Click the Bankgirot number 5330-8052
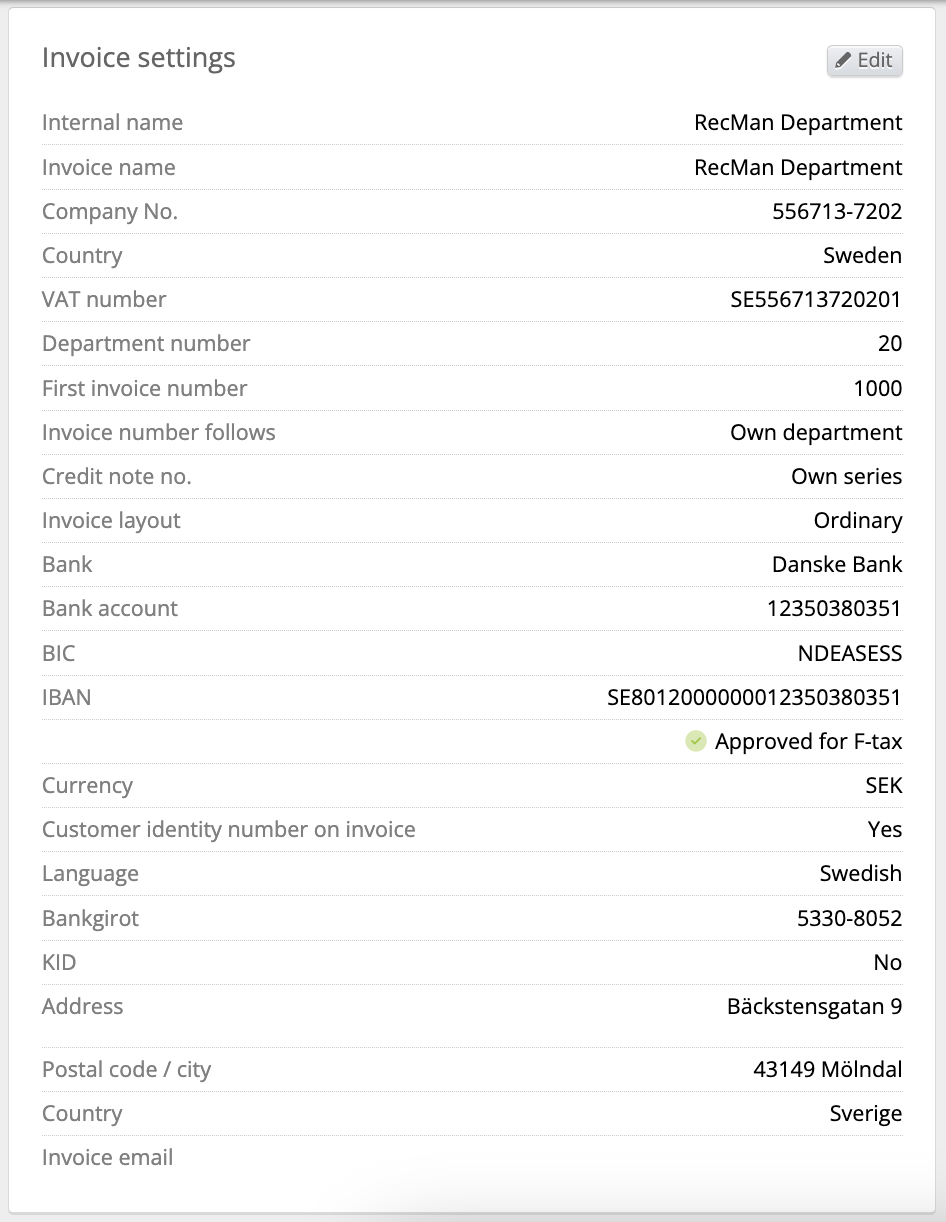The height and width of the screenshot is (1222, 946). 849,919
